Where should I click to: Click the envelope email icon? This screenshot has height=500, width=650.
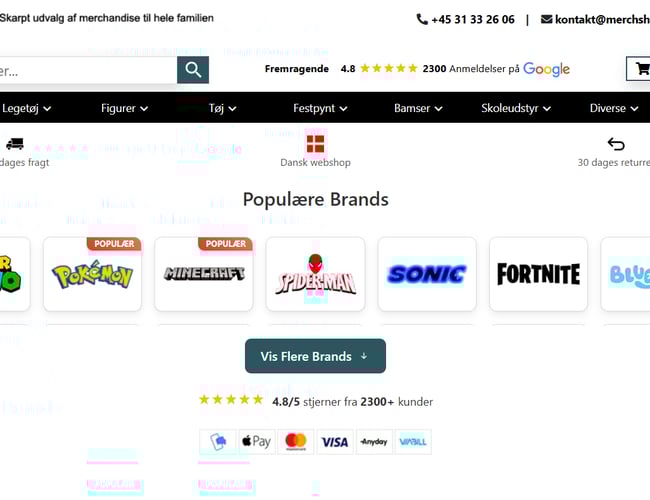[x=546, y=19]
